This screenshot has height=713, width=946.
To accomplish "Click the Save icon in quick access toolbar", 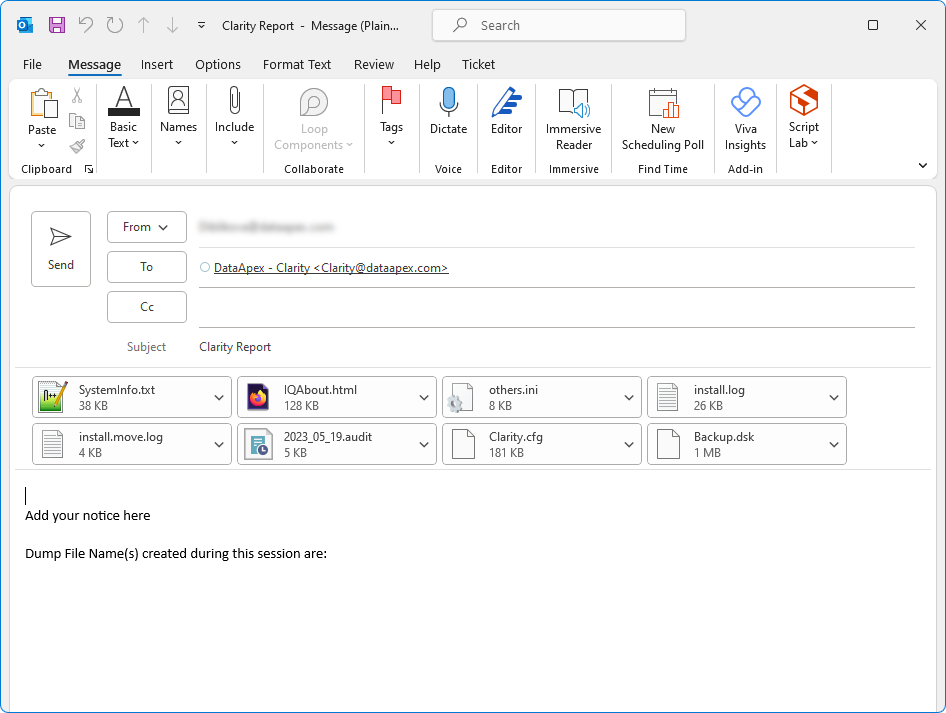I will click(55, 25).
